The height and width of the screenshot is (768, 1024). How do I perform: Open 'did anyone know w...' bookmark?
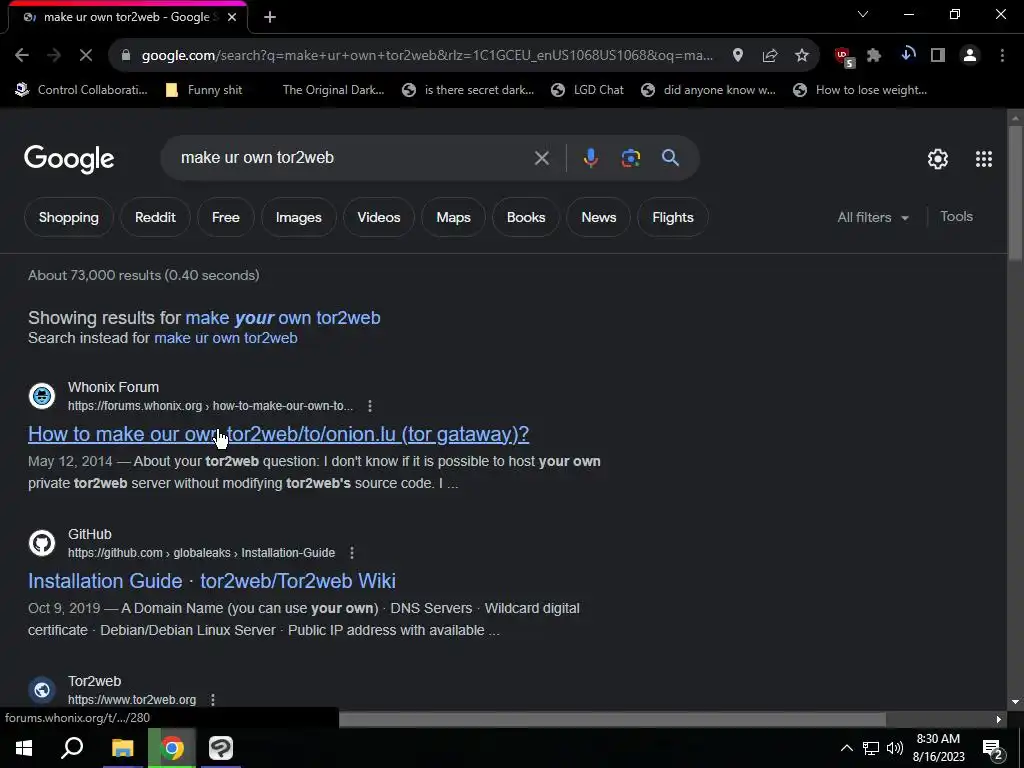[709, 90]
